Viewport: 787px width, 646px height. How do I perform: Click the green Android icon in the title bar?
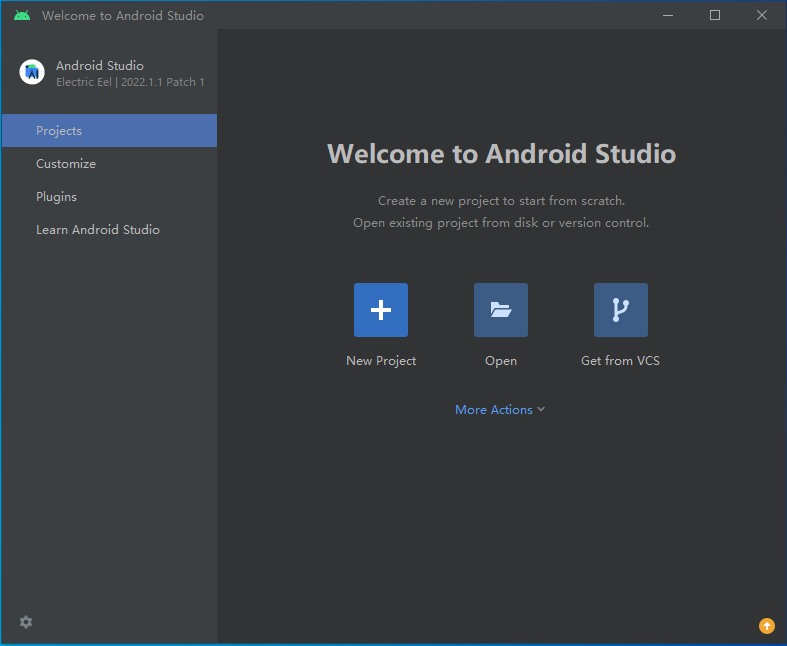click(22, 16)
